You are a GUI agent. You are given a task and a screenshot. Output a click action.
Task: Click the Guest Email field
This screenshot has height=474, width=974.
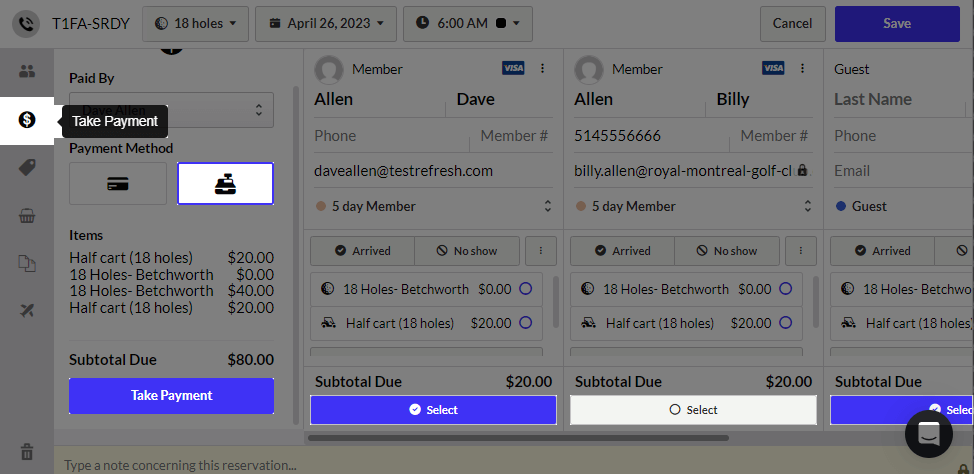[x=904, y=171]
